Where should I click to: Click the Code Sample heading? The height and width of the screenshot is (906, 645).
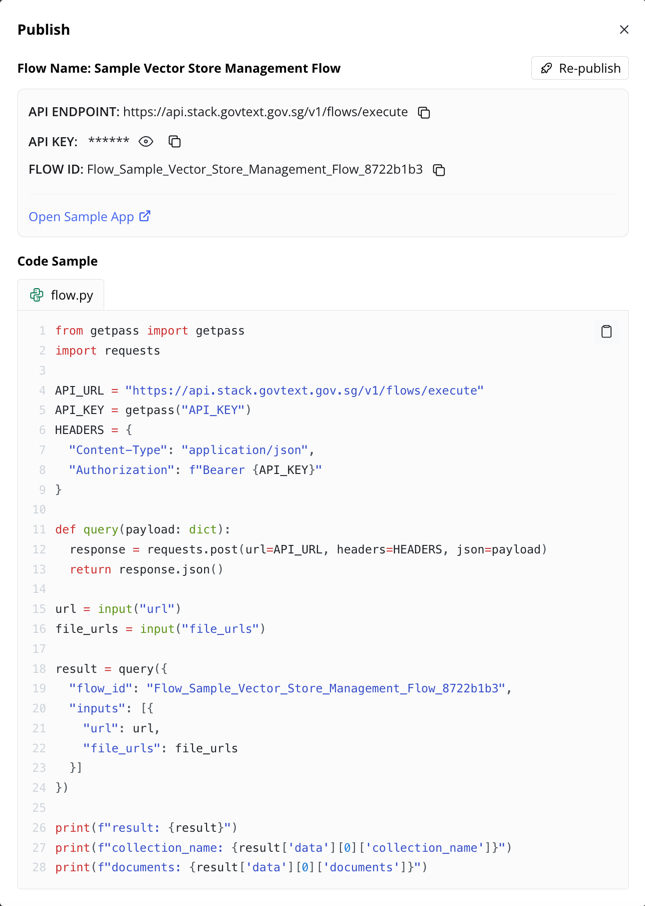click(57, 261)
